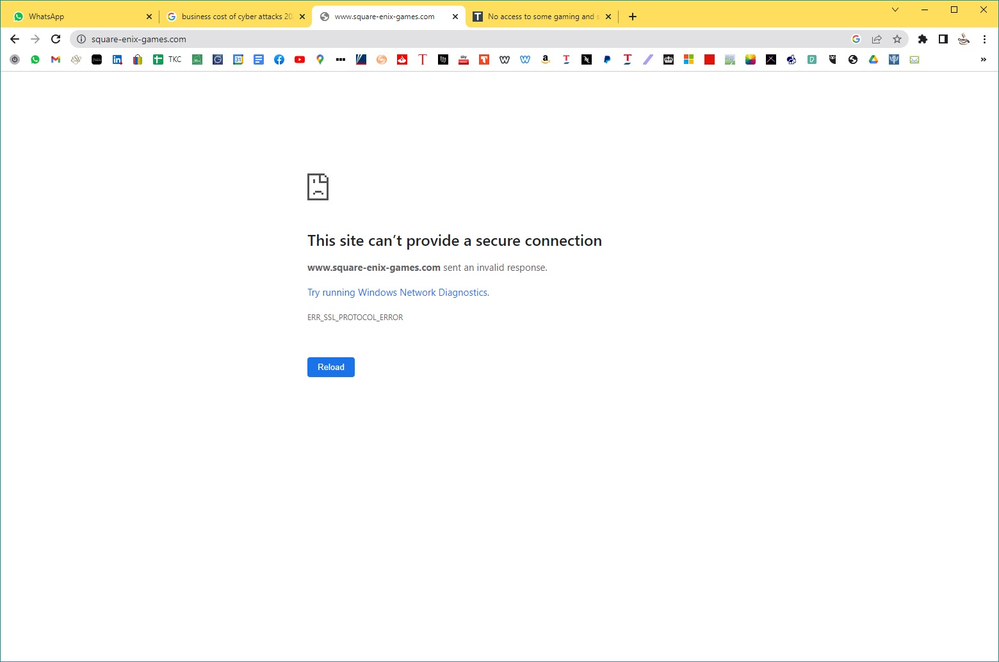Viewport: 999px width, 662px height.
Task: Open the Gmail bookmark
Action: [56, 60]
